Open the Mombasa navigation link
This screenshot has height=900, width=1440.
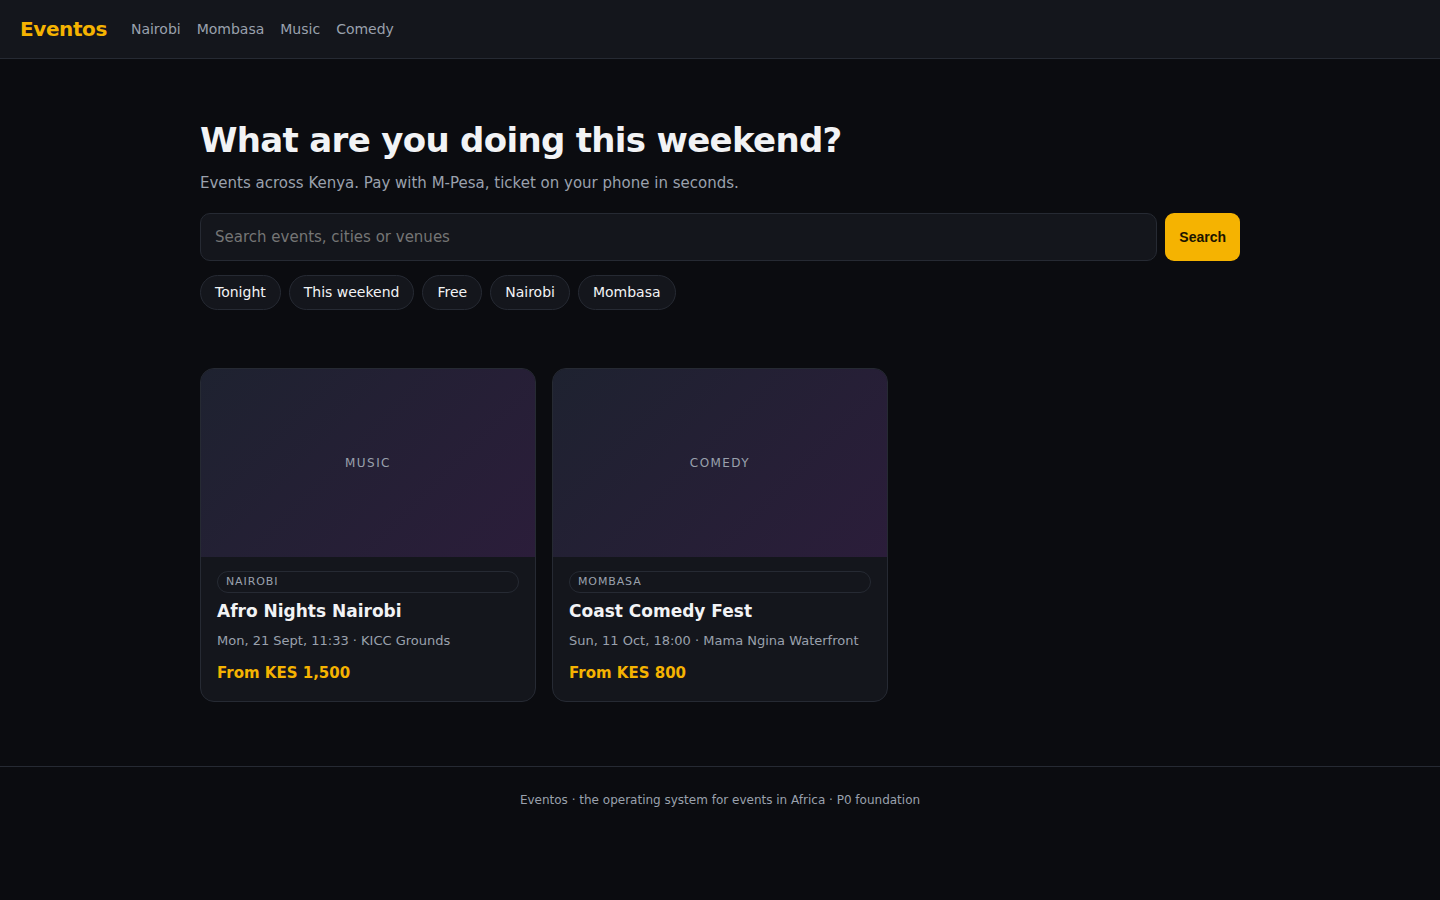click(230, 29)
